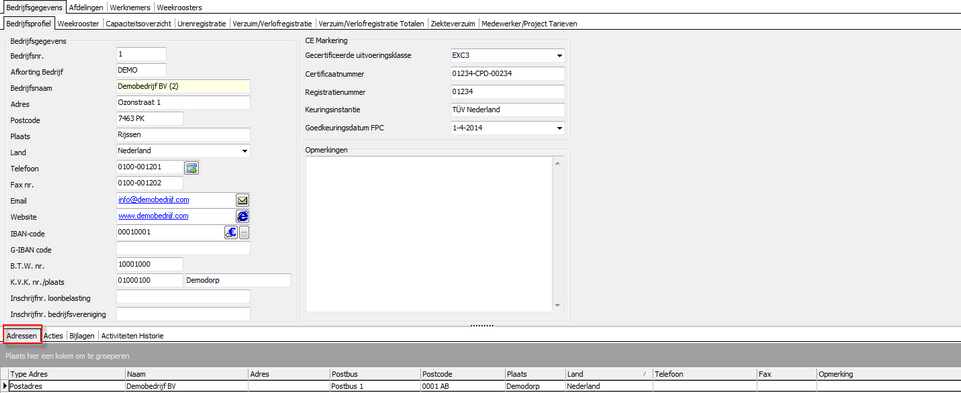Click the row indicator arrow for Postadres
This screenshot has width=961, height=393.
click(5, 386)
